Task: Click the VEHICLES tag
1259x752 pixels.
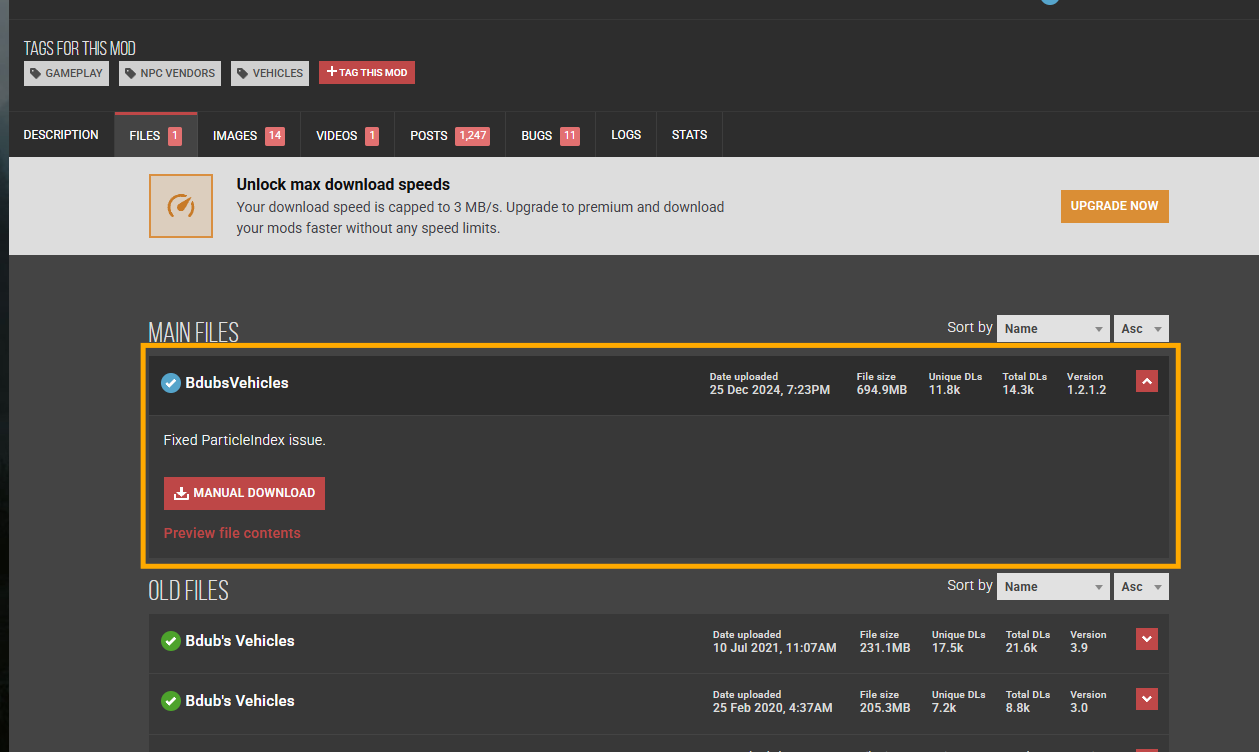Action: coord(270,73)
